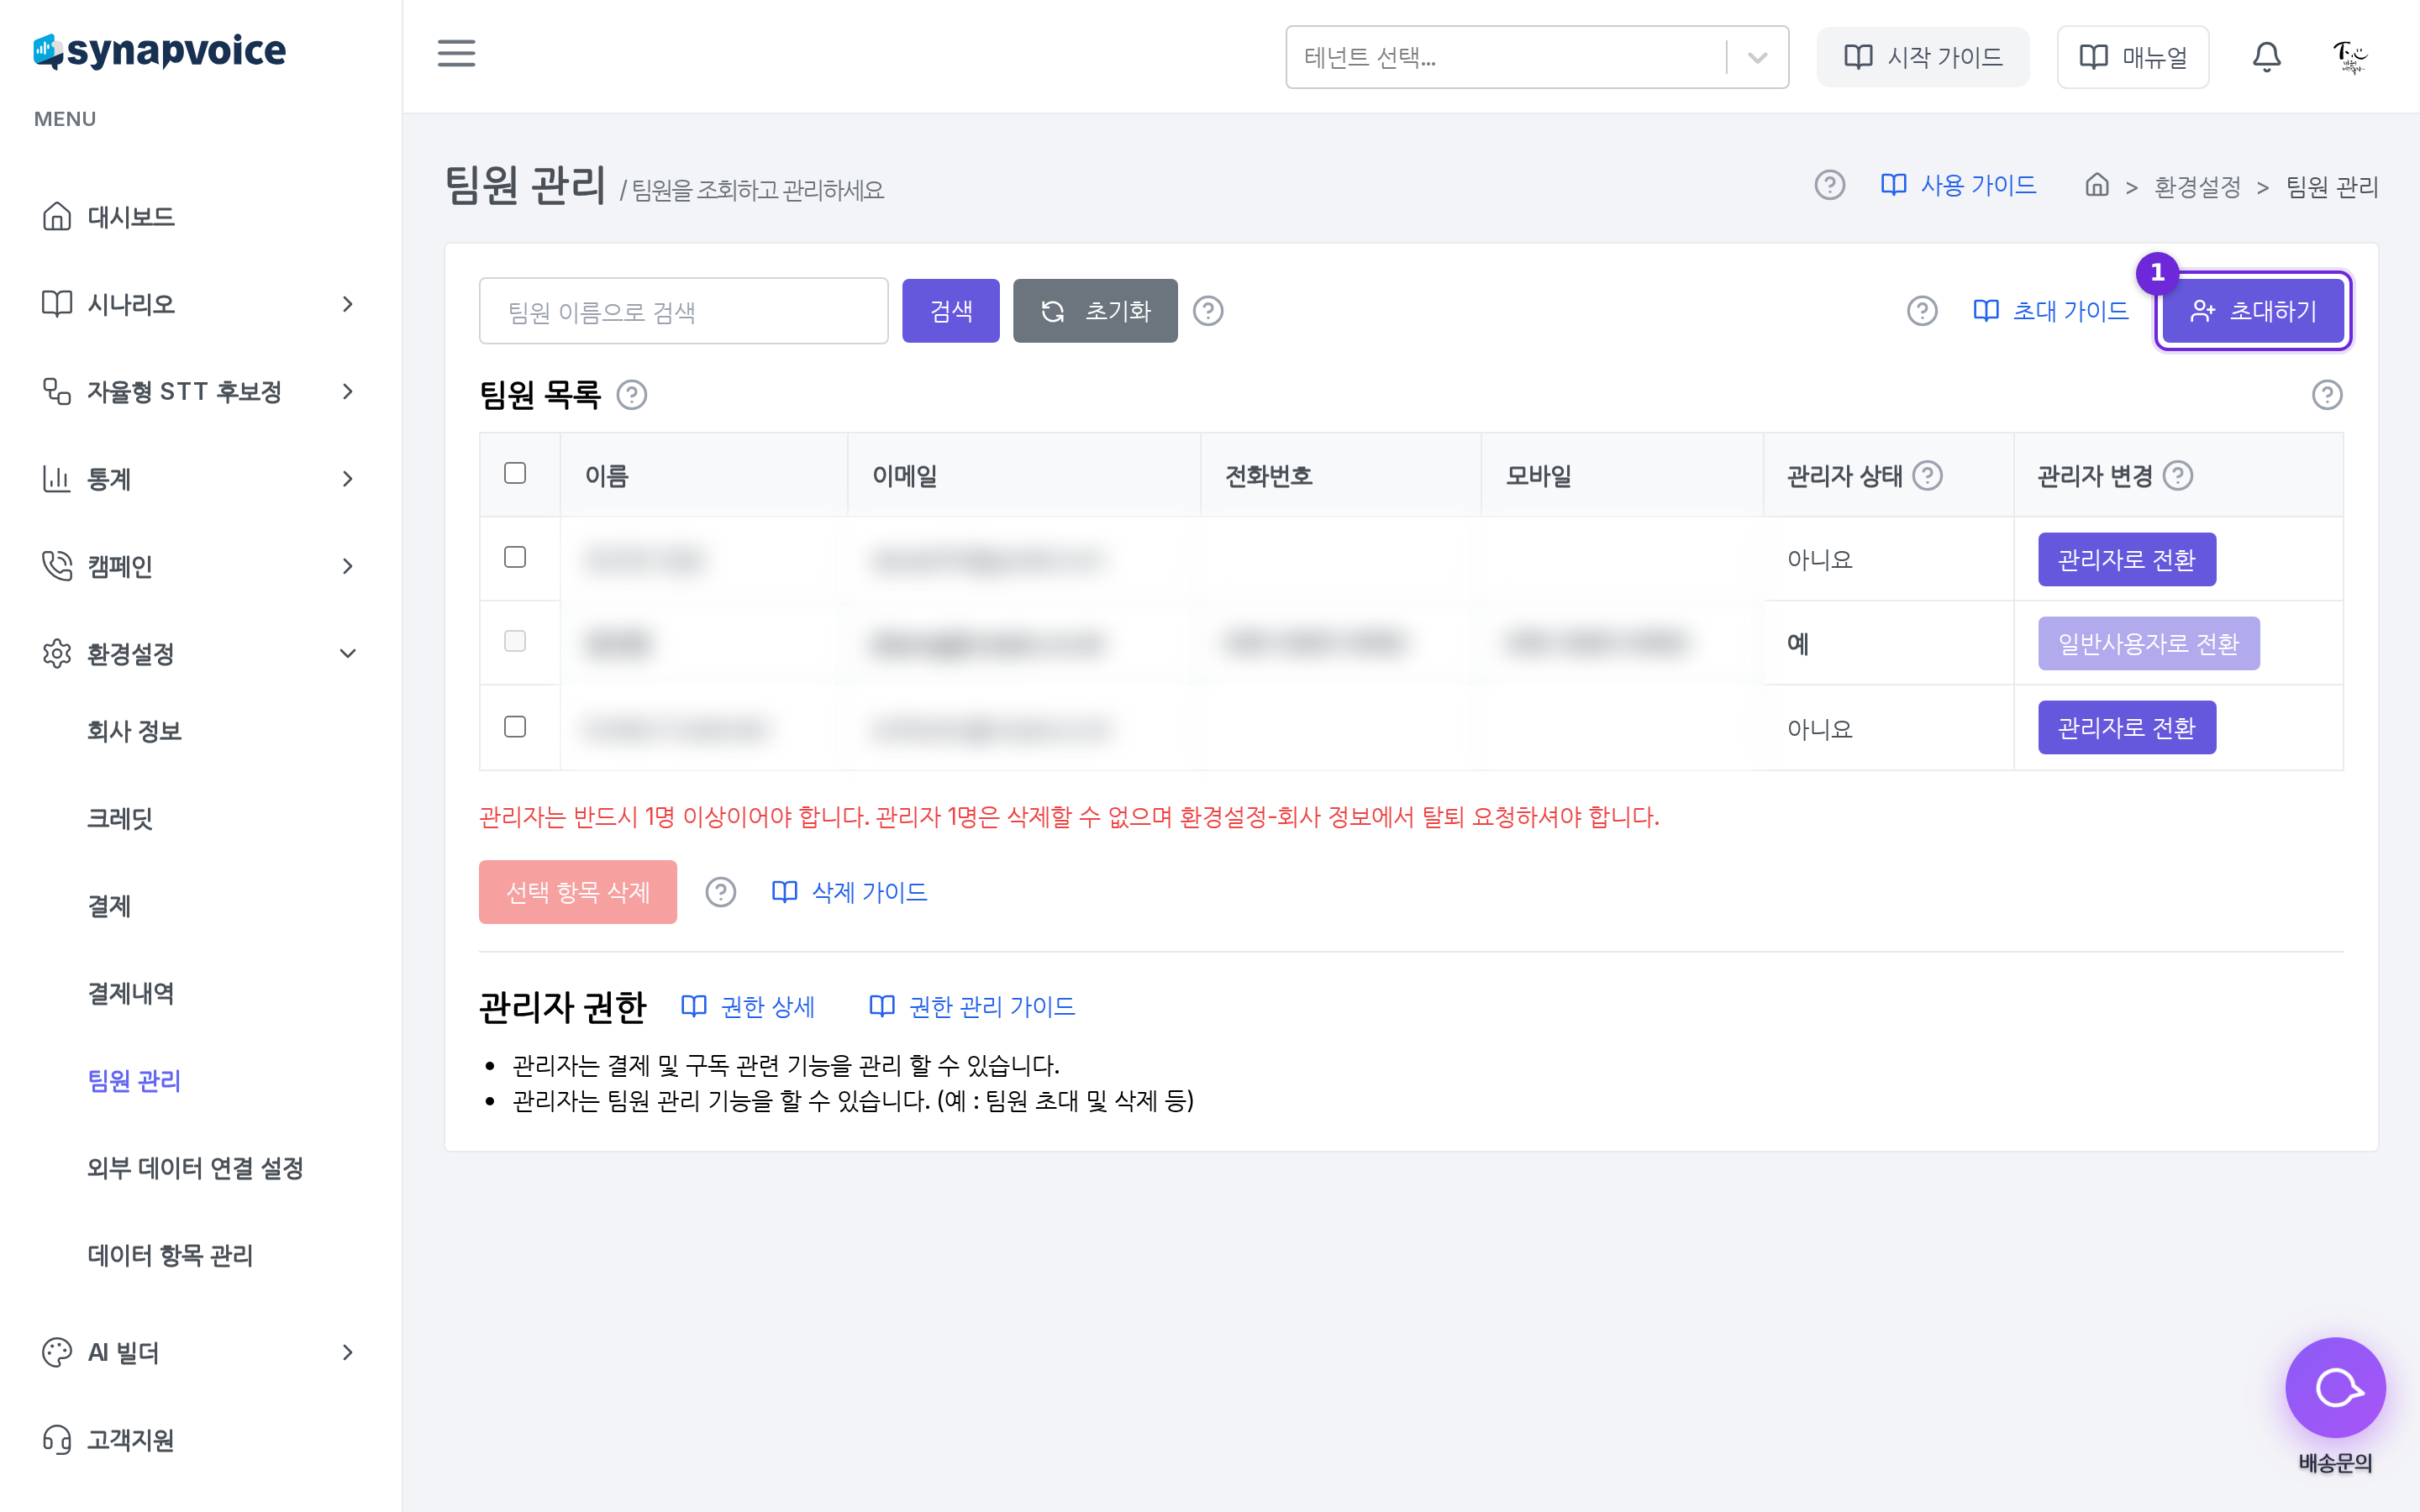Expand the 캠페인 menu

(201, 566)
